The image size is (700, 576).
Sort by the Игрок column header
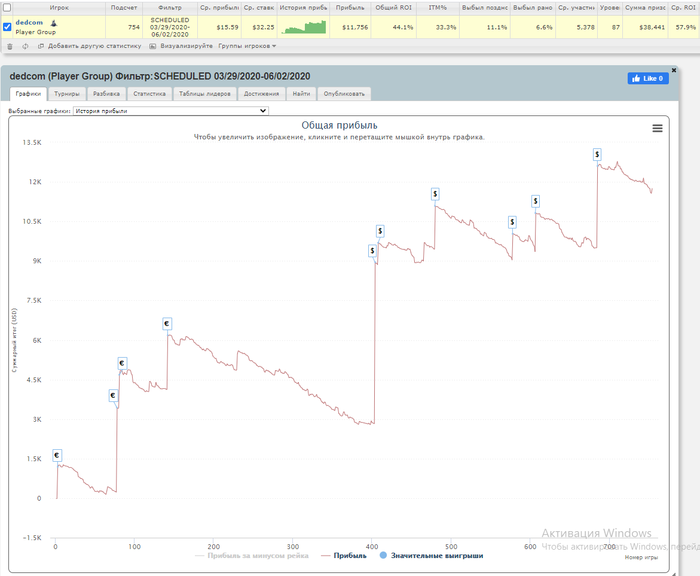59,8
